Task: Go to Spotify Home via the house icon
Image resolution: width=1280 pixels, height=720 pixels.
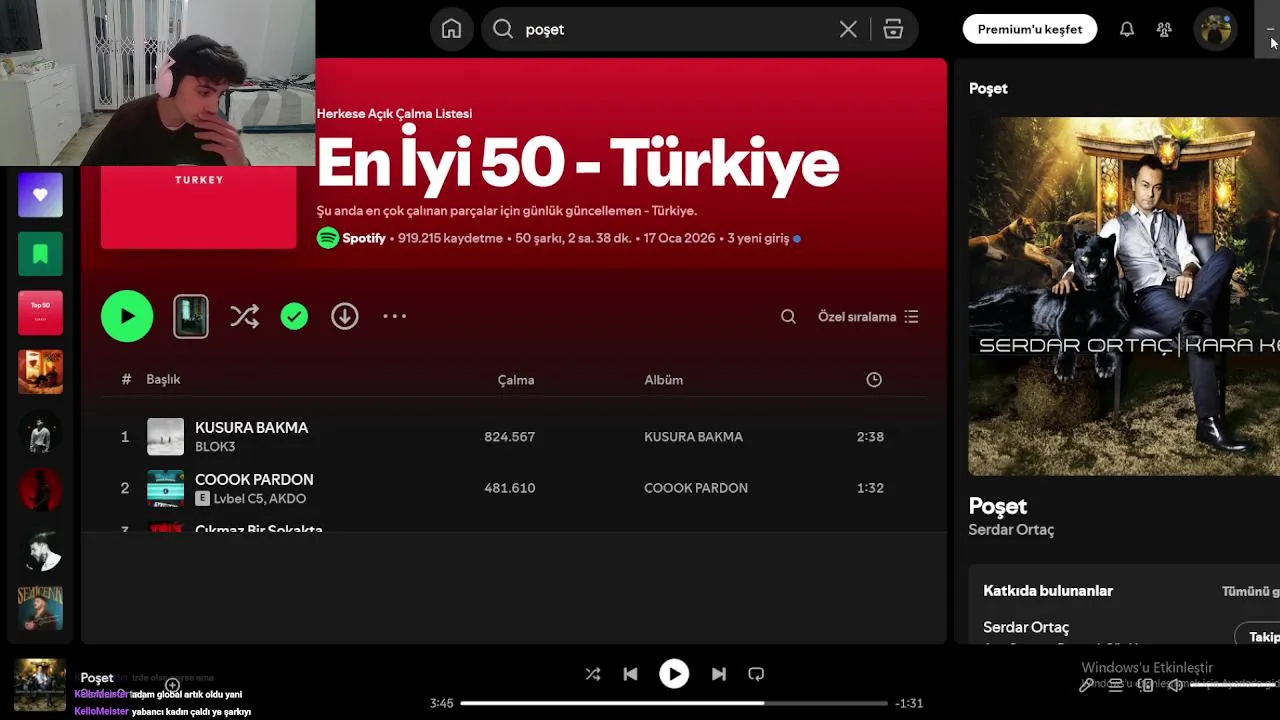Action: pos(451,29)
